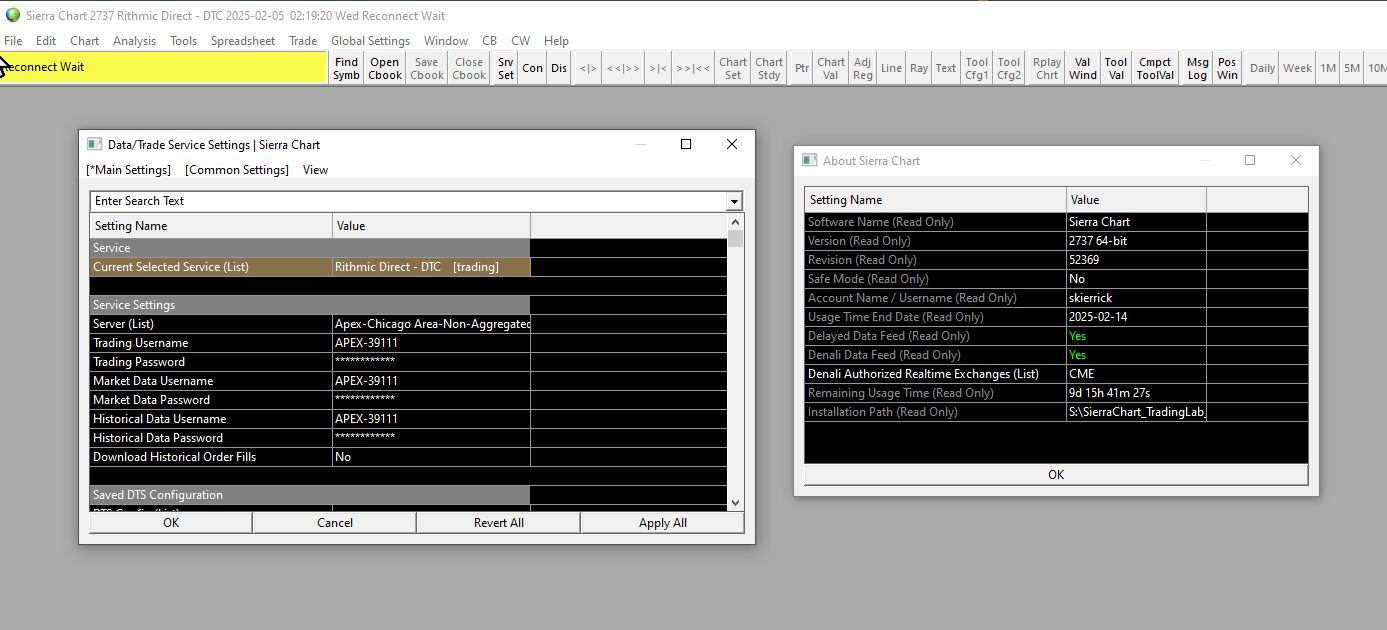Open the Server list value field
1387x630 pixels.
[431, 324]
